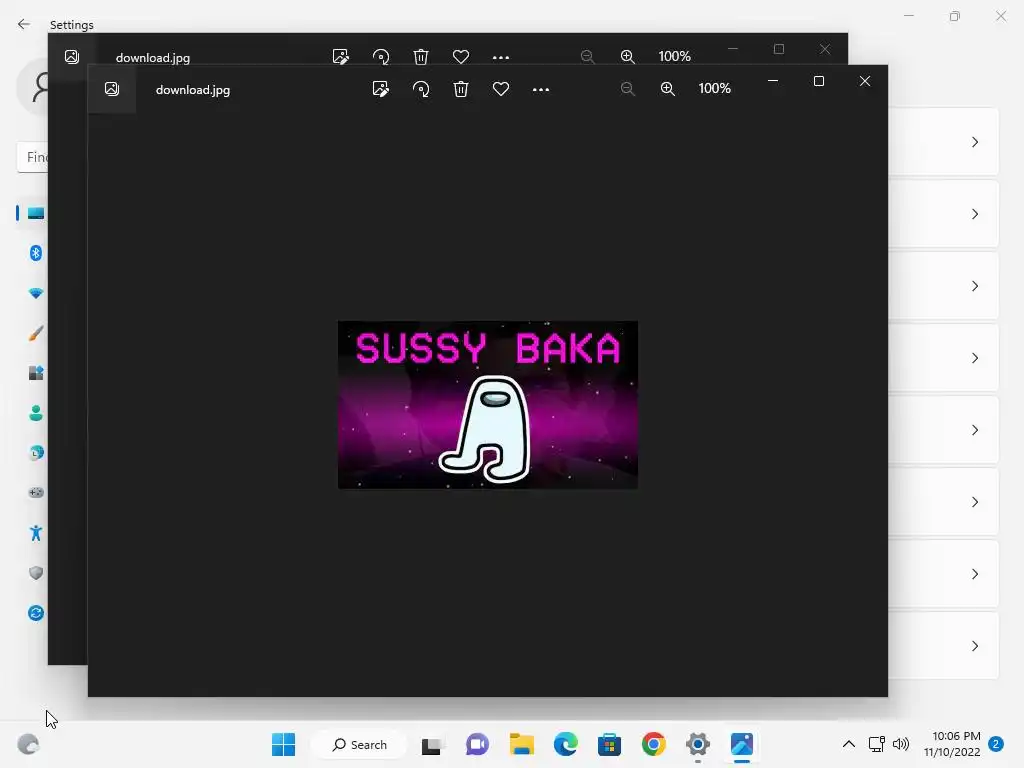This screenshot has height=768, width=1024.
Task: Click Edit image icon in back Photos window
Action: [x=341, y=57]
